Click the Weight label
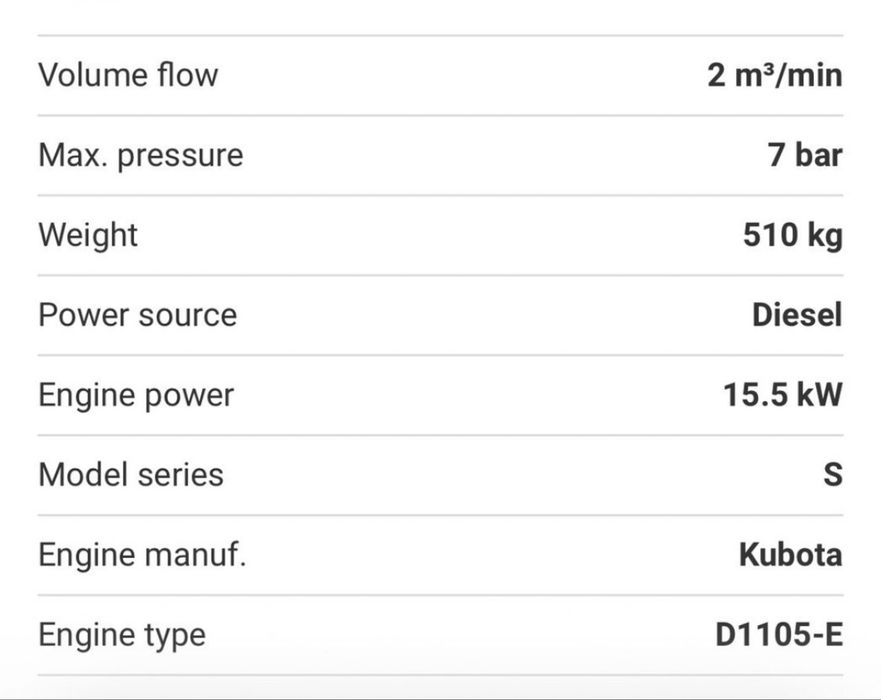The width and height of the screenshot is (881, 700). (88, 235)
